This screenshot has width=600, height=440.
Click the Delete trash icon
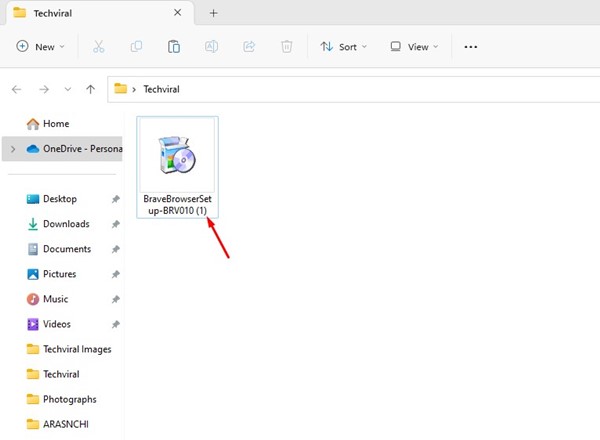tap(287, 47)
